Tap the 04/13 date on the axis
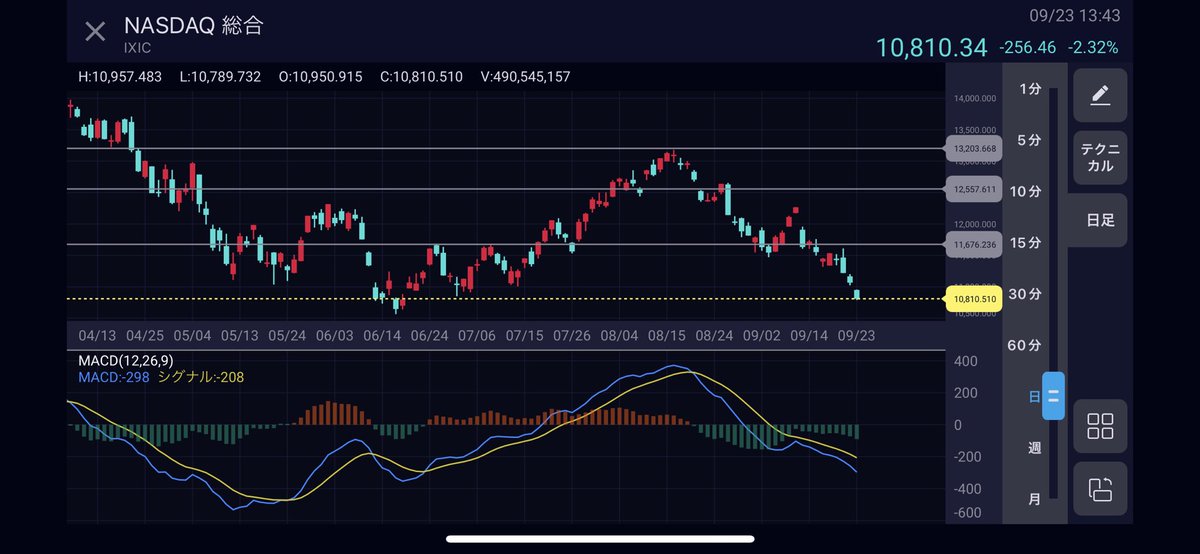The width and height of the screenshot is (1200, 554). tap(96, 336)
